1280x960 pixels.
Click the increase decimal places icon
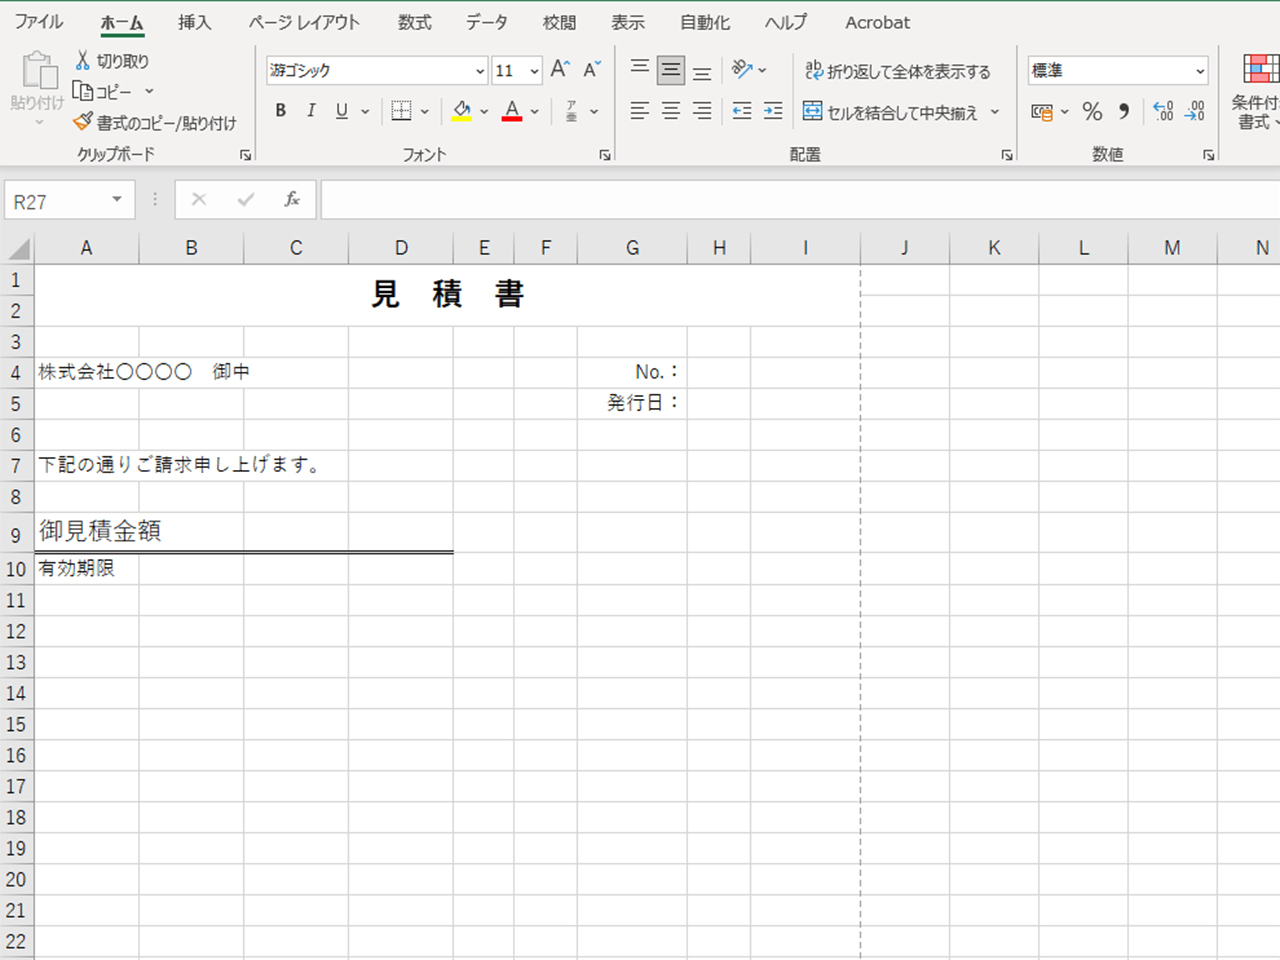[1163, 111]
